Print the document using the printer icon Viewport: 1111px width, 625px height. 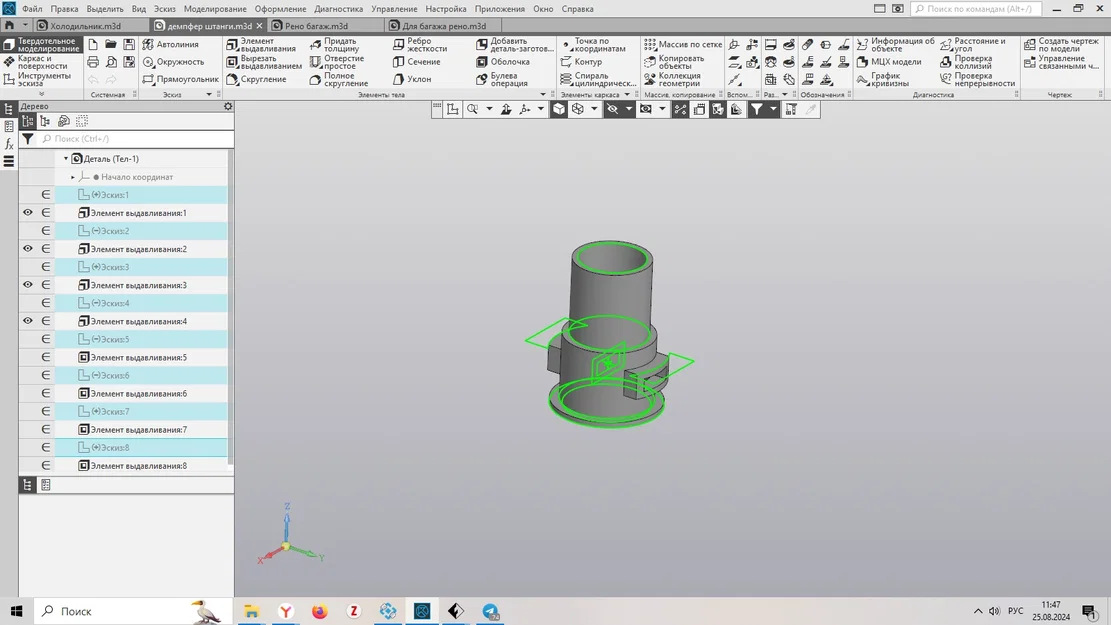coord(93,62)
